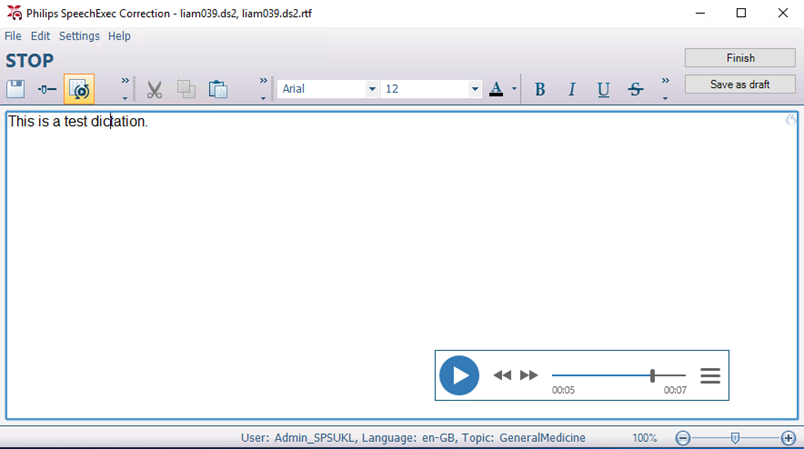The height and width of the screenshot is (449, 804).
Task: Open the Edit menu
Action: click(40, 36)
